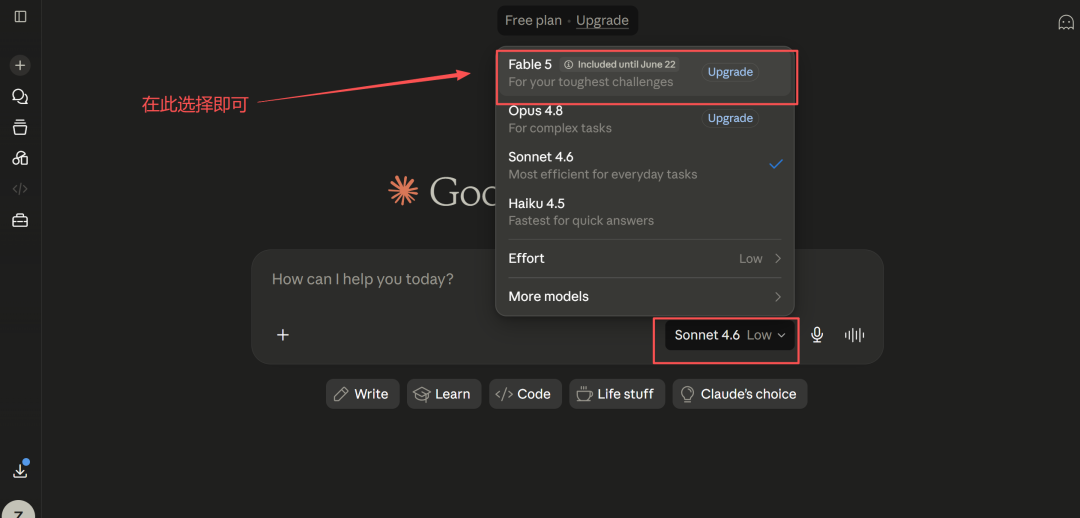Click the info icon beside Included until June 22
Viewport: 1080px width, 518px height.
click(568, 65)
